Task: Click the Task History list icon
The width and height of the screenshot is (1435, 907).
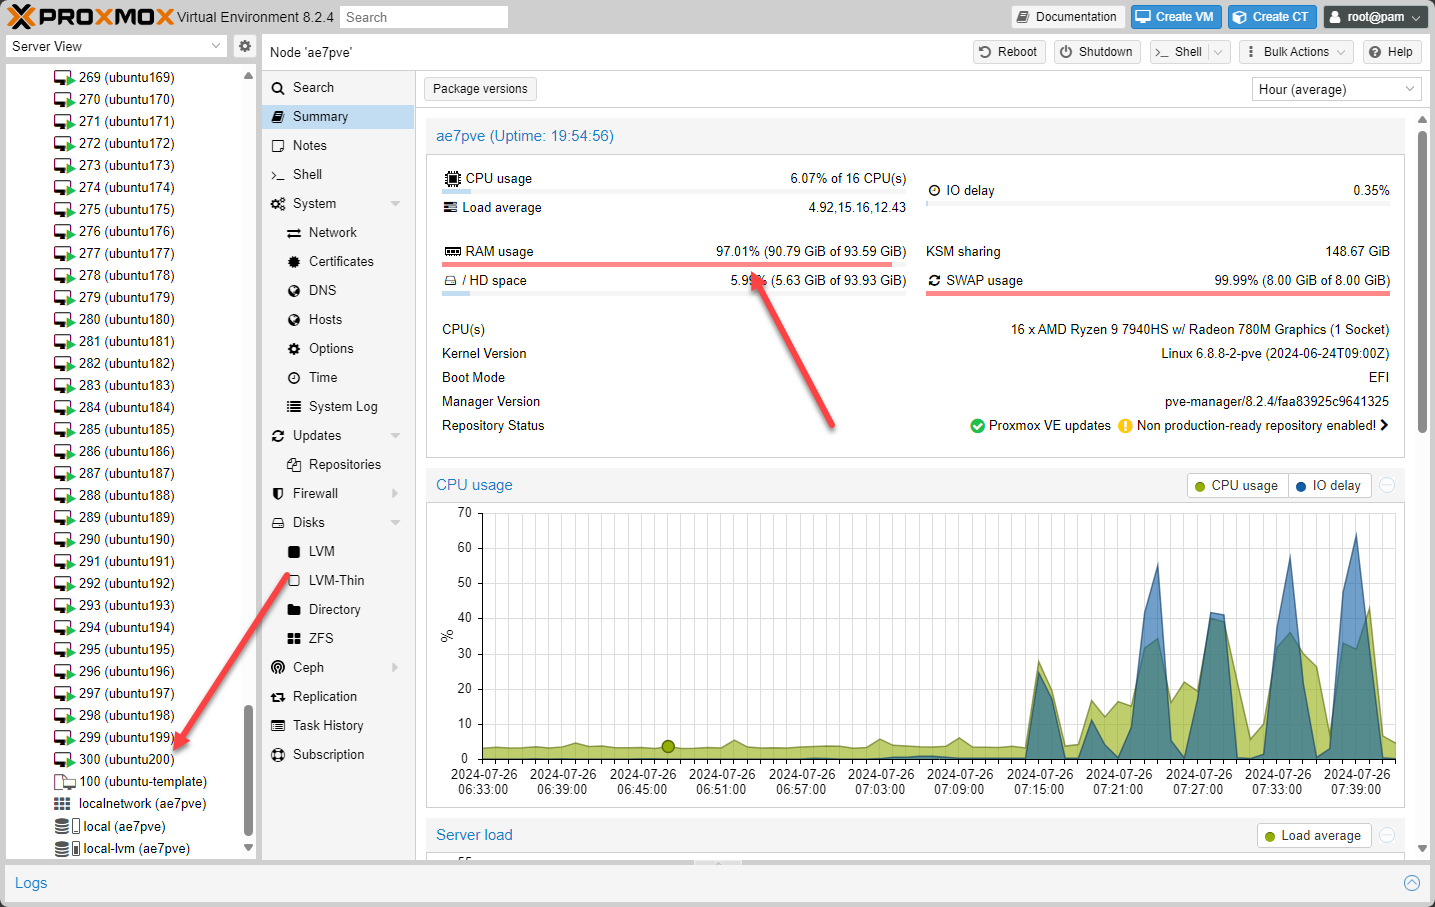Action: coord(278,726)
